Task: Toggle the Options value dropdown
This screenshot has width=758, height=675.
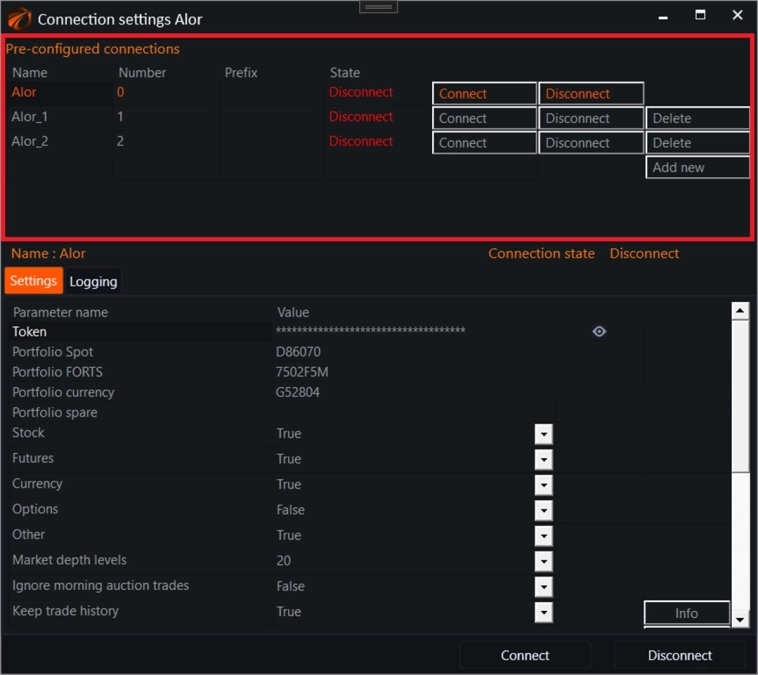Action: (543, 510)
